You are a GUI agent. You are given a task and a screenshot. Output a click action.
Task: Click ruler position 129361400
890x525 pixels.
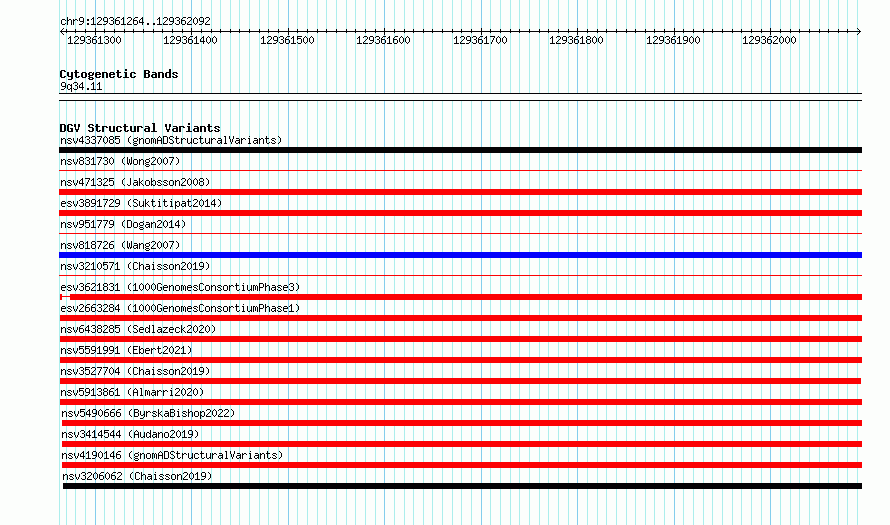190,40
